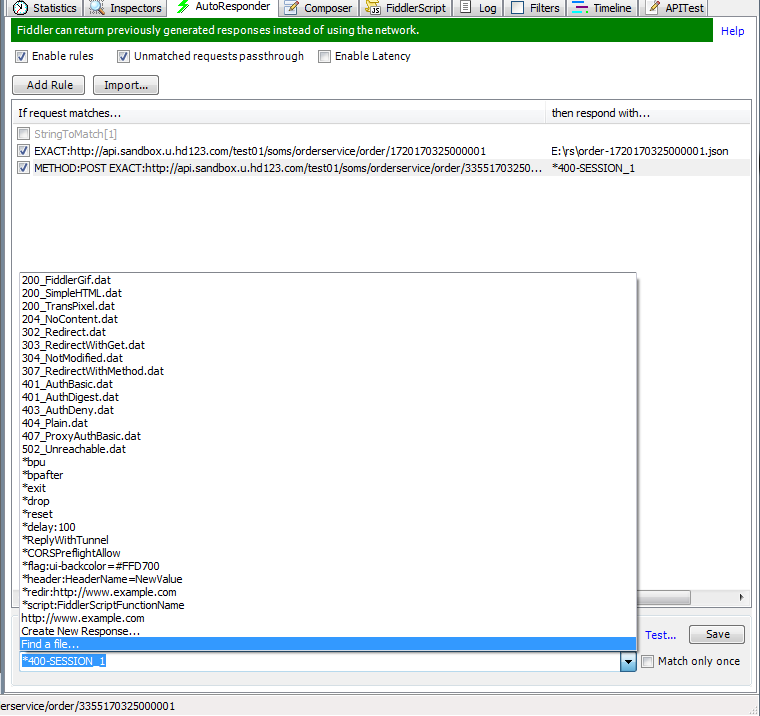The height and width of the screenshot is (716, 760).
Task: Open the Statistics tab
Action: (x=45, y=8)
